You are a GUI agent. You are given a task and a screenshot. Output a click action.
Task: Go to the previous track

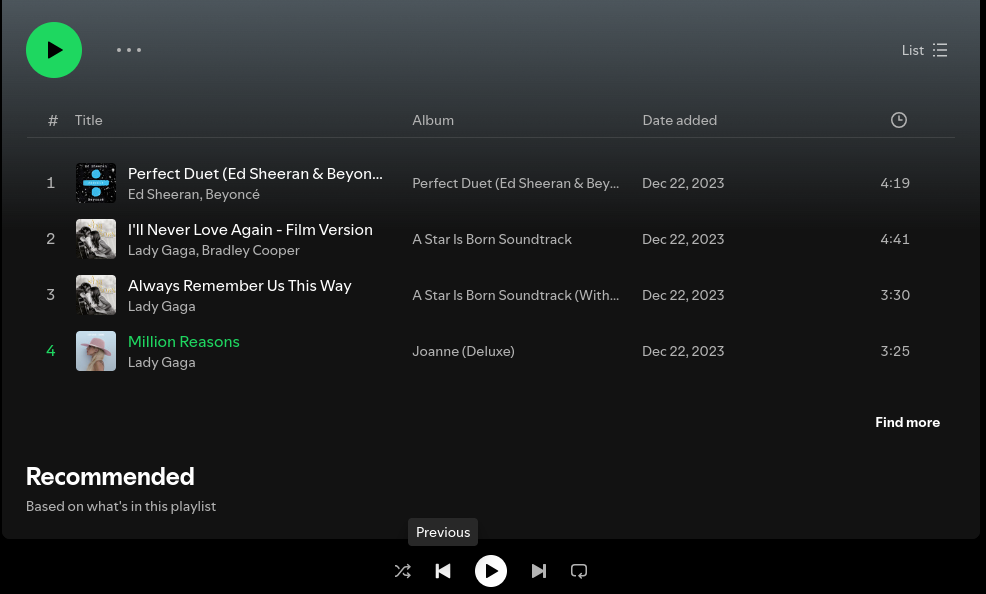pyautogui.click(x=443, y=571)
